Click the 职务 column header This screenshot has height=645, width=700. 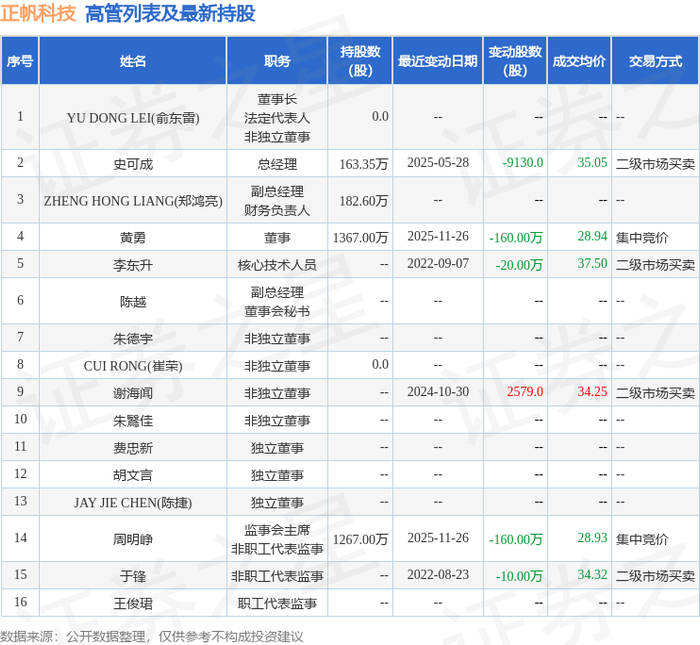[x=277, y=61]
